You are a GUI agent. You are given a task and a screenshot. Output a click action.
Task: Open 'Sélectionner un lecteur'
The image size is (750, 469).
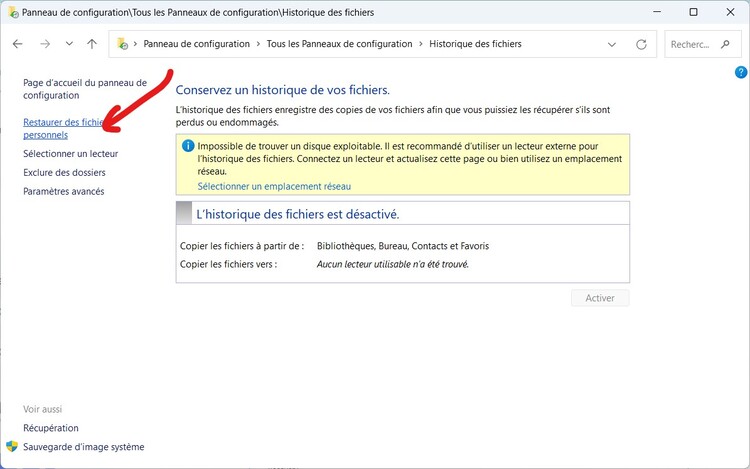point(70,153)
